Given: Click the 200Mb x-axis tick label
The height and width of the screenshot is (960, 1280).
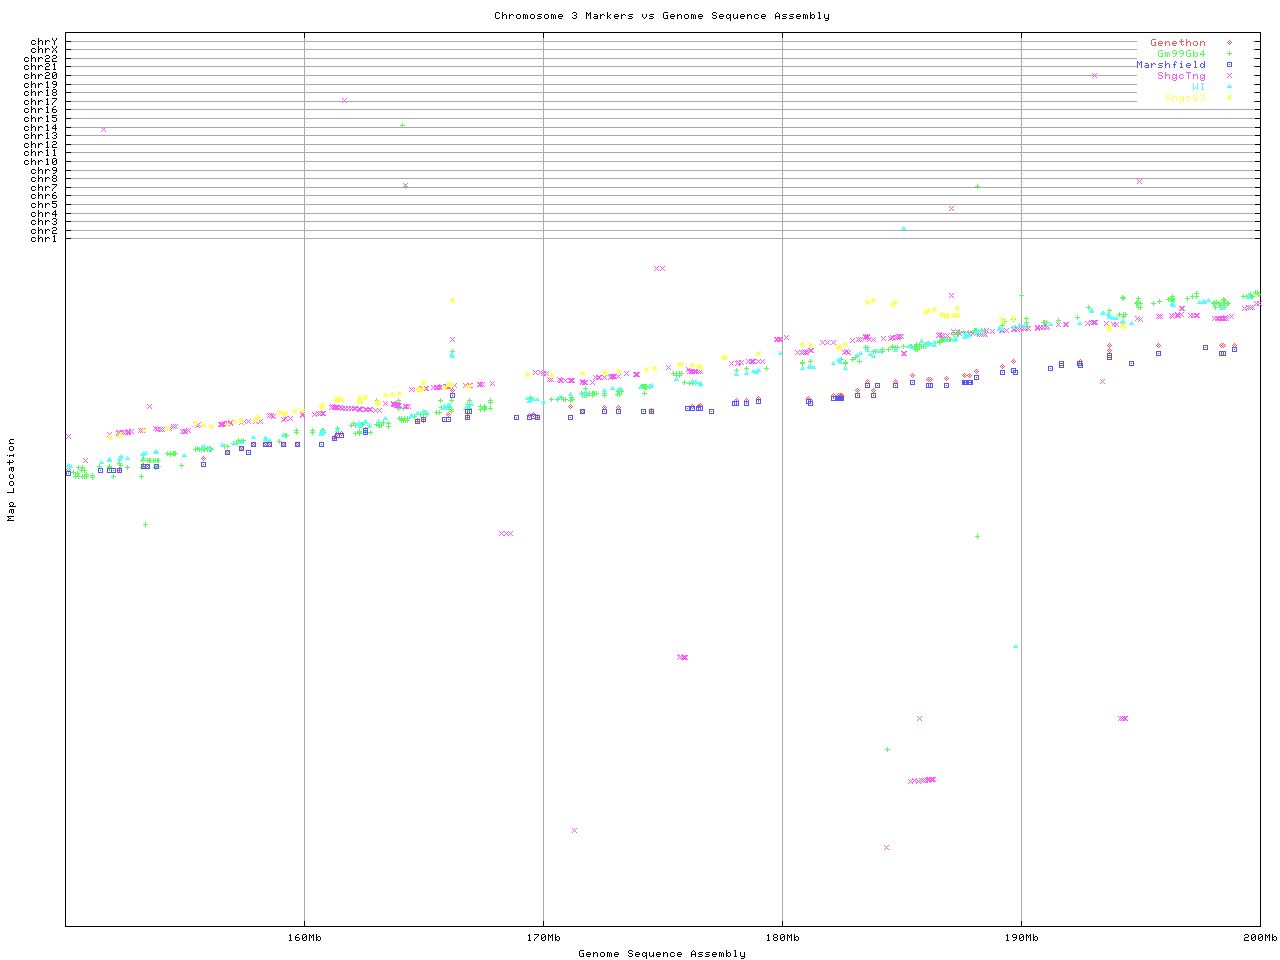Looking at the screenshot, I should pos(1260,938).
